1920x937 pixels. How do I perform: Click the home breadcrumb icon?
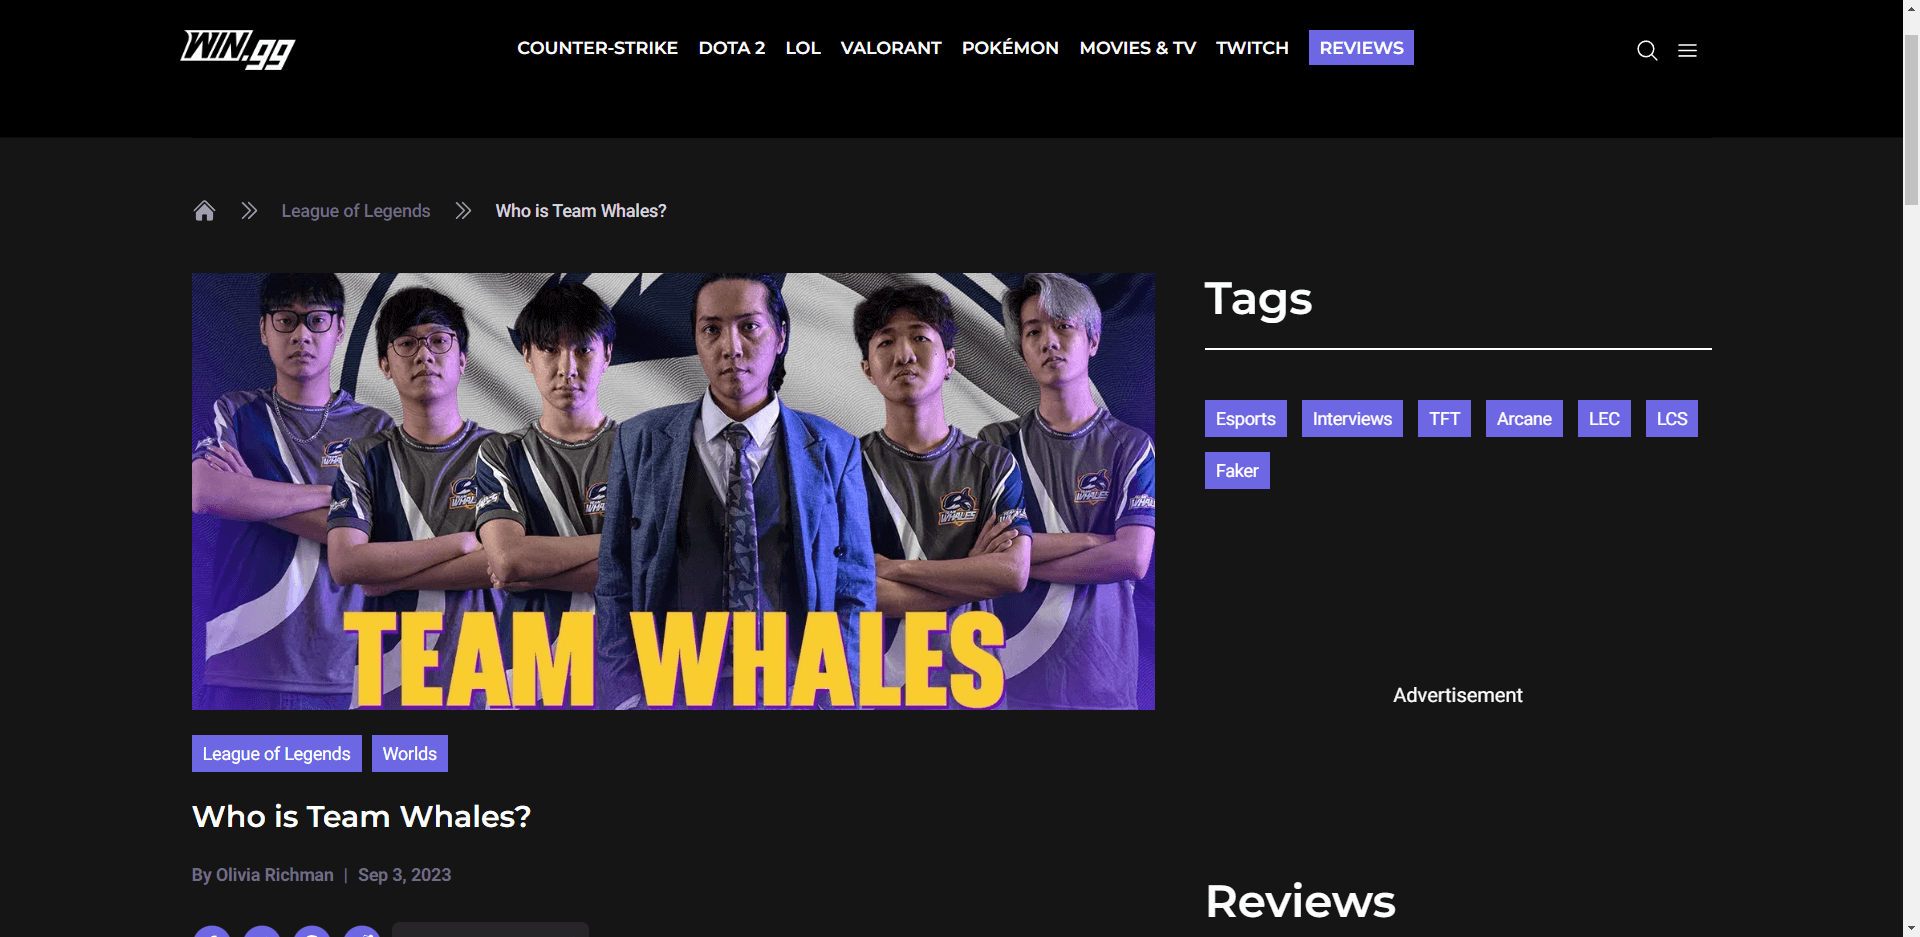pyautogui.click(x=204, y=210)
